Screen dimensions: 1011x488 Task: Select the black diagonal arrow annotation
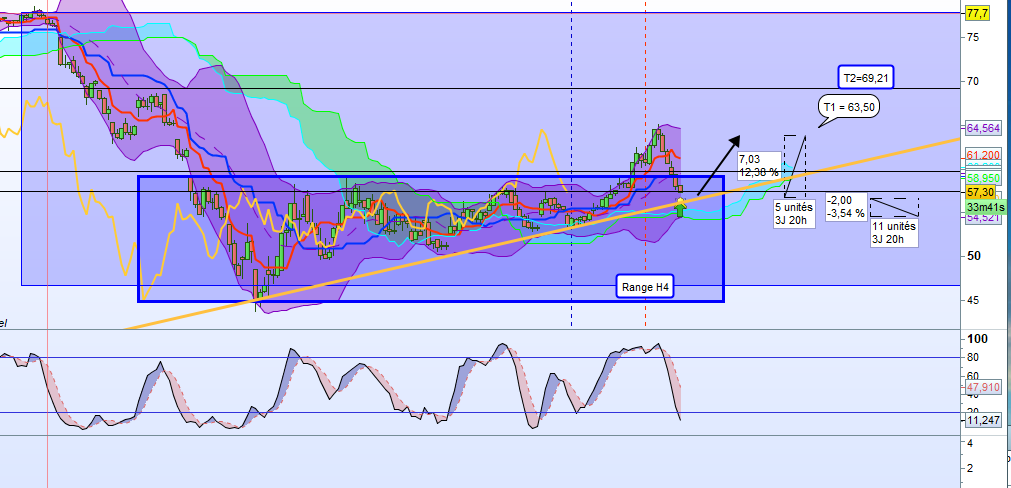[x=718, y=165]
